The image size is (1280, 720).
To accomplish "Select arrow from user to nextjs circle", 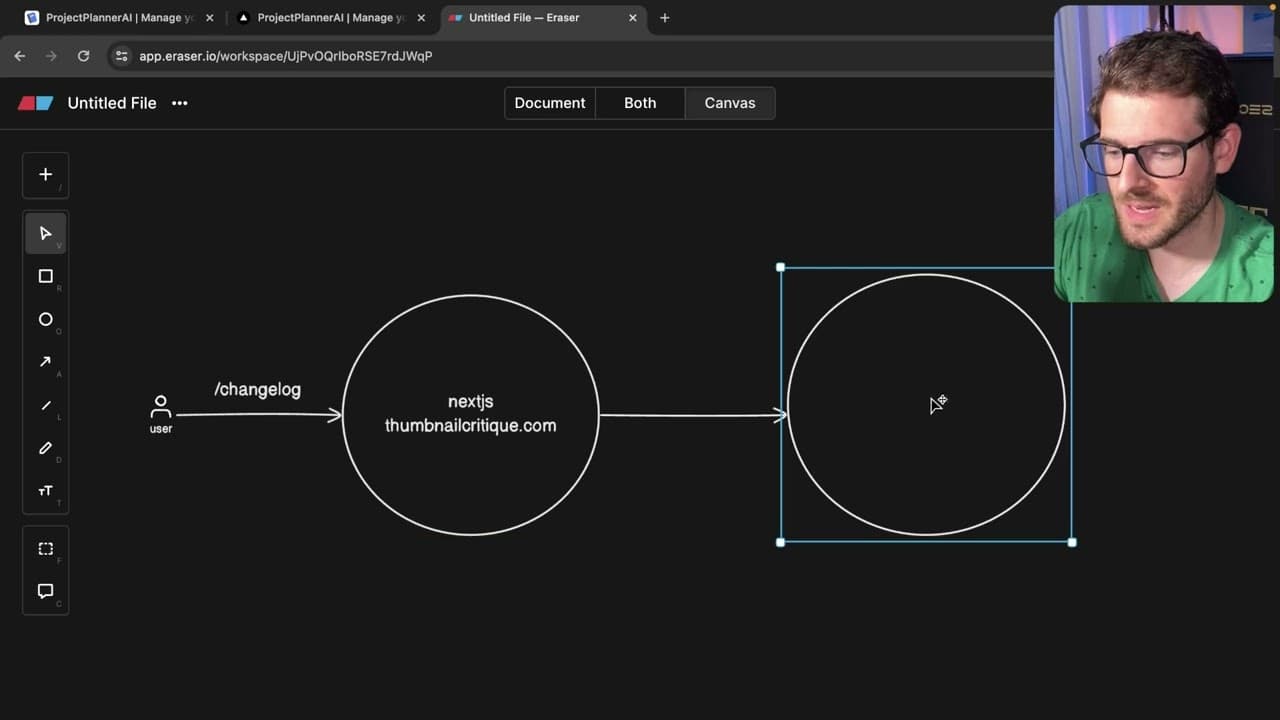I will pos(258,414).
